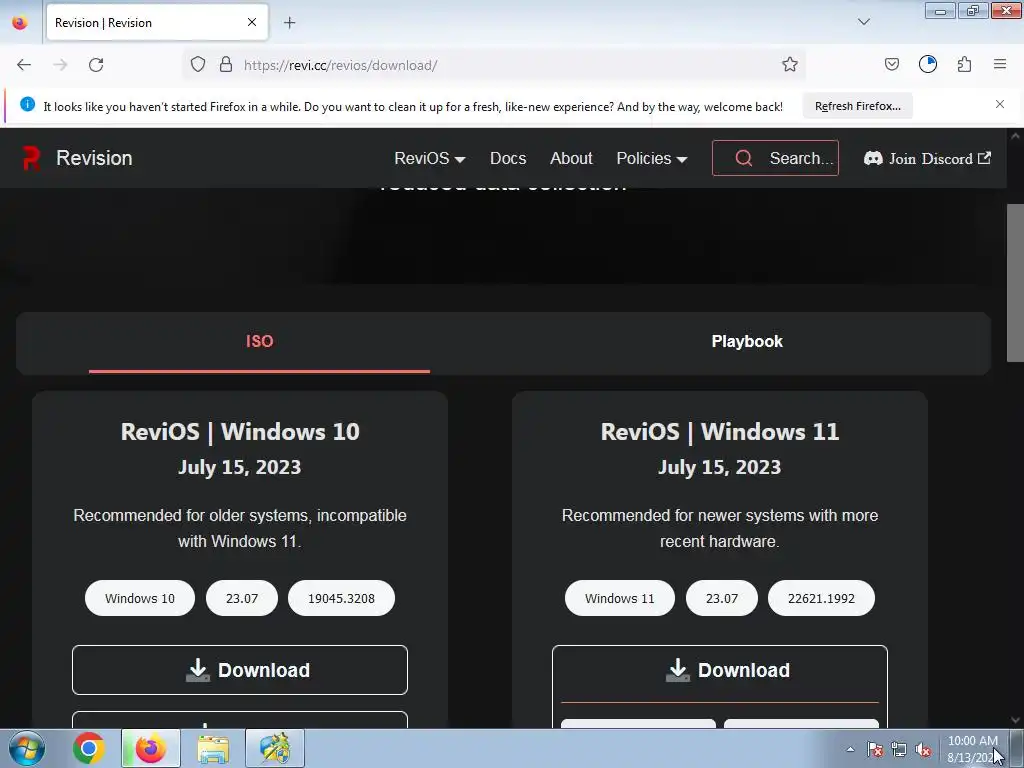Show hidden system tray icons
Screen dimensions: 1024x768
coord(850,749)
